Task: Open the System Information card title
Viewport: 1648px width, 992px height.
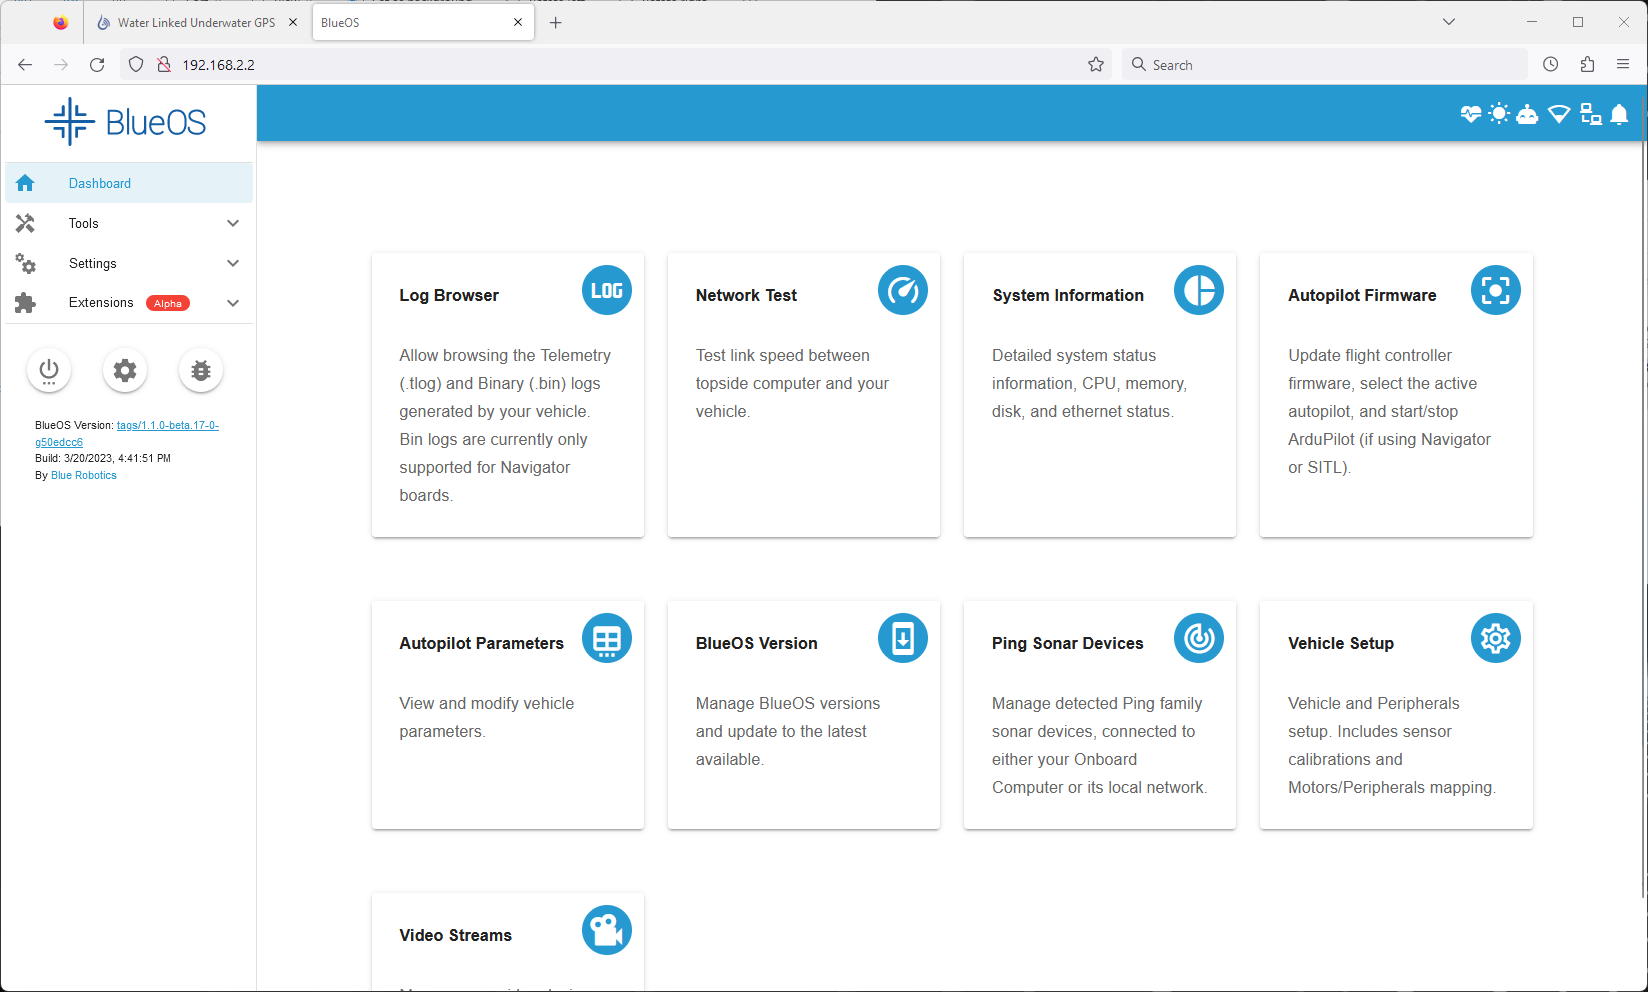Action: pos(1068,295)
